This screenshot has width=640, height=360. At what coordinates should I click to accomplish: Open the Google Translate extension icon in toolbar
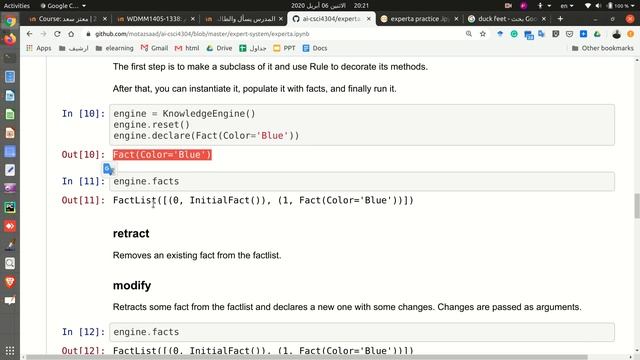coord(542,34)
